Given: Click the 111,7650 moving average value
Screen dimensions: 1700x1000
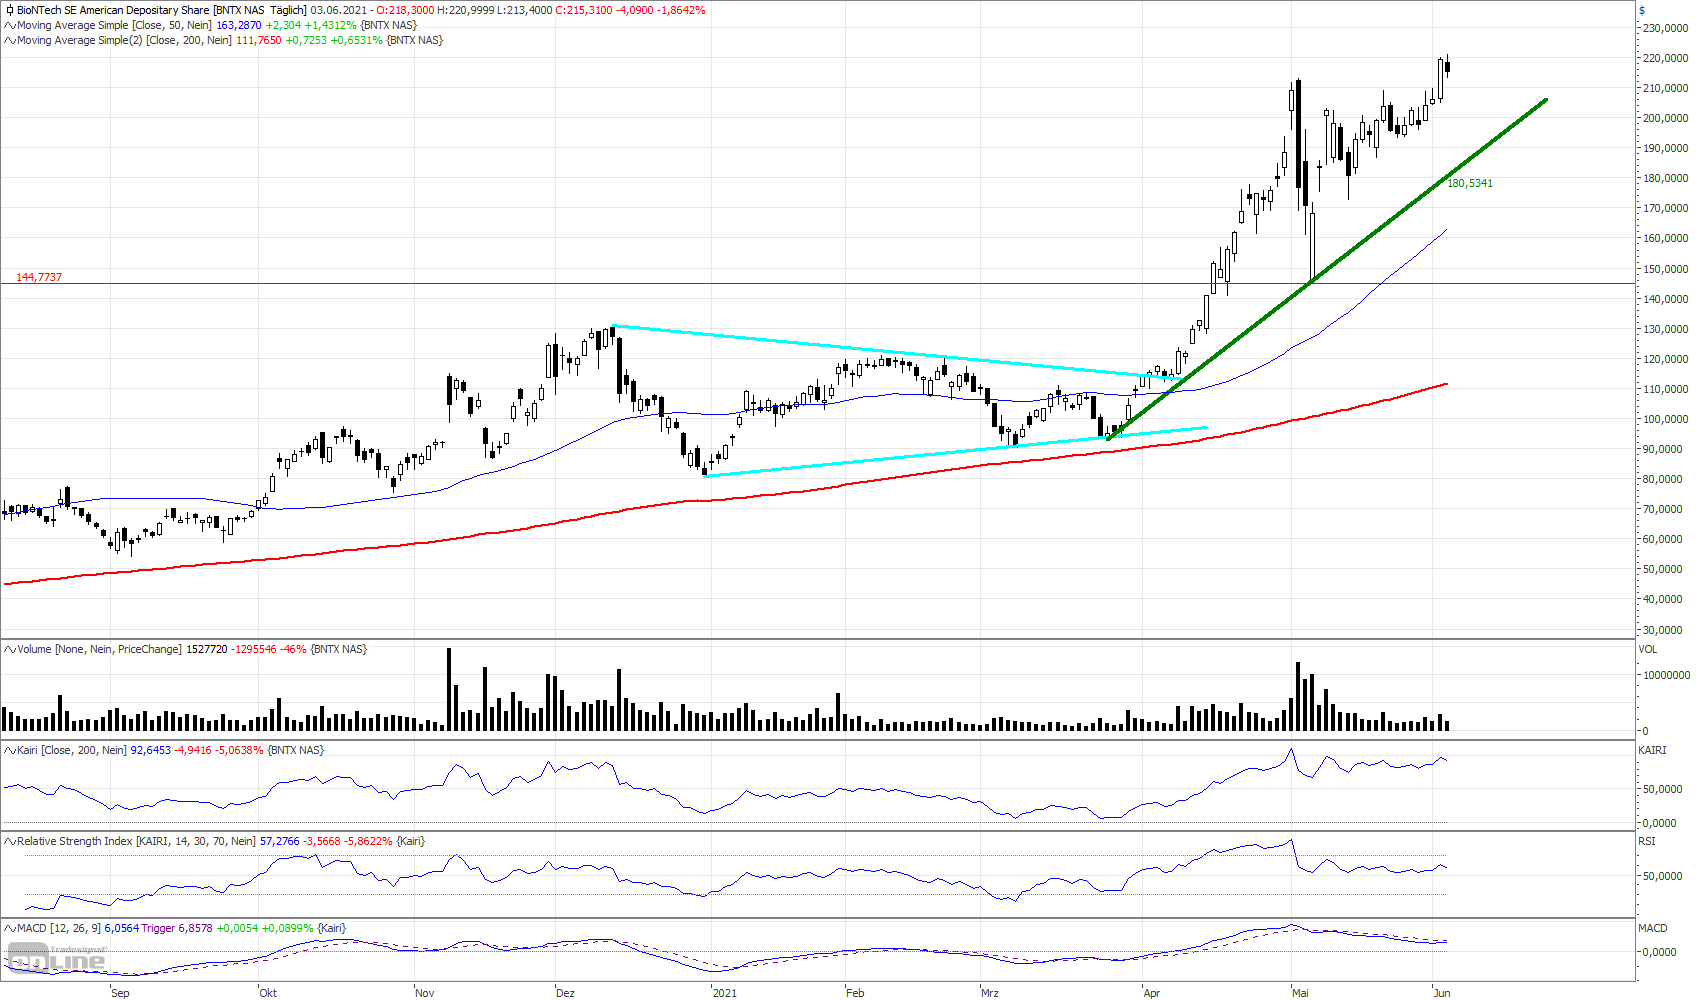Looking at the screenshot, I should 259,40.
